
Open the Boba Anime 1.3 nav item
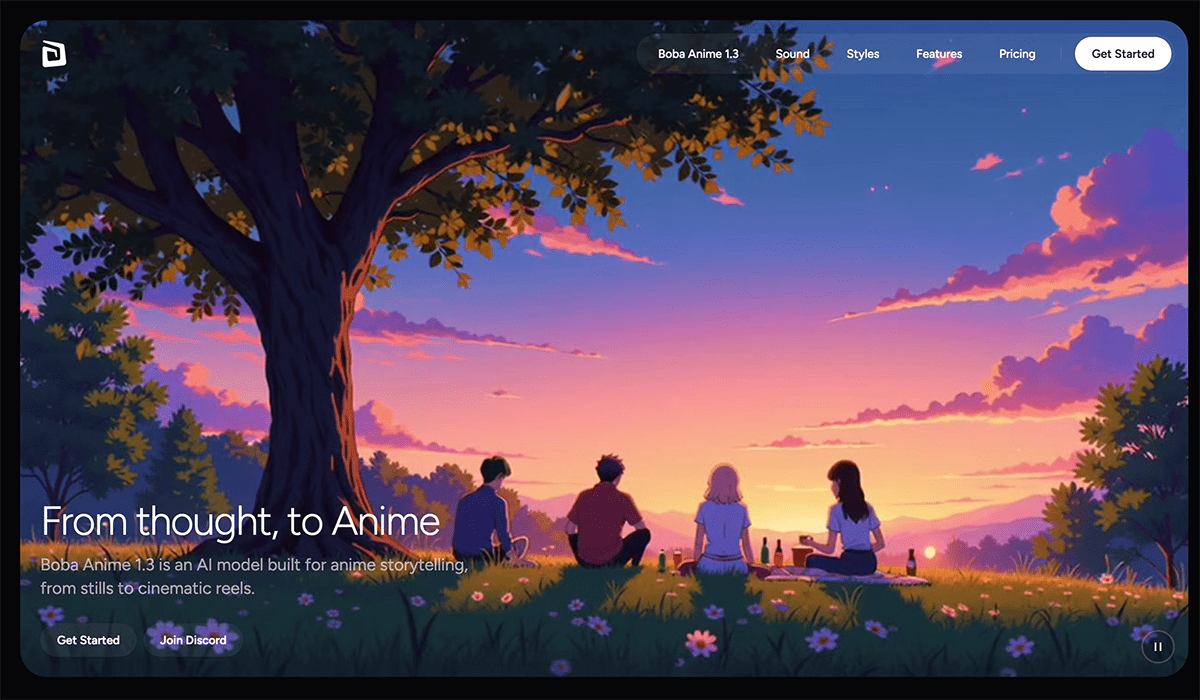[x=698, y=54]
